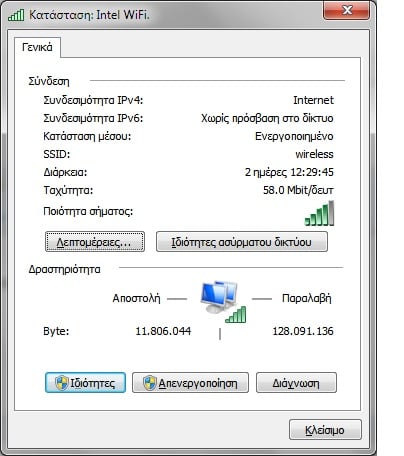Click small signal bars beside computers icon
404x456 pixels.
click(x=236, y=315)
